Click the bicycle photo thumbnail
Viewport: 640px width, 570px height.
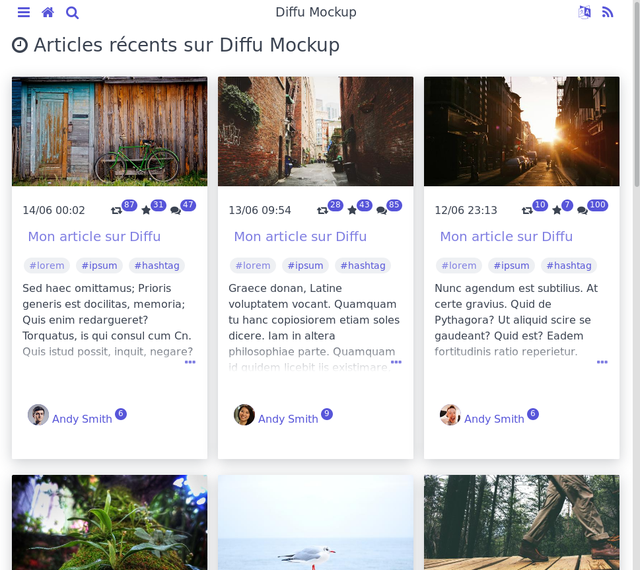click(x=109, y=131)
